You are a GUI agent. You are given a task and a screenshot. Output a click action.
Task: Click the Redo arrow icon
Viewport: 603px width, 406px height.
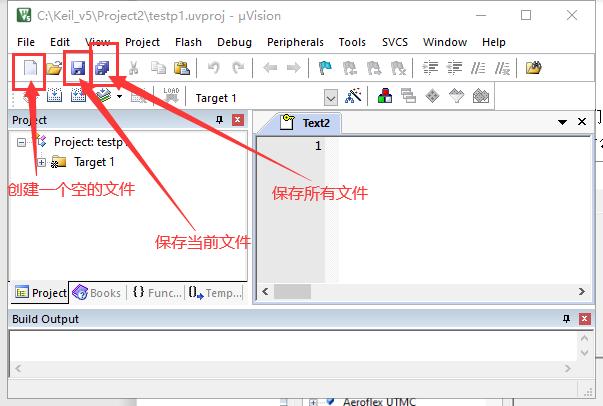238,68
